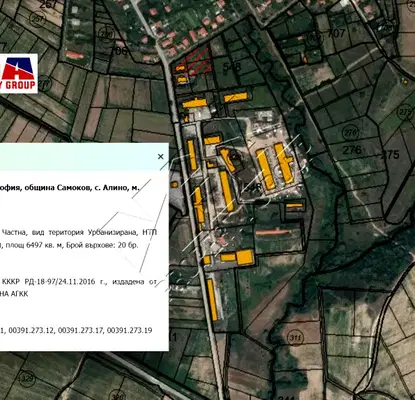Click the circled 276 parcel marker
Screen dimensions: 415x400
(350, 133)
